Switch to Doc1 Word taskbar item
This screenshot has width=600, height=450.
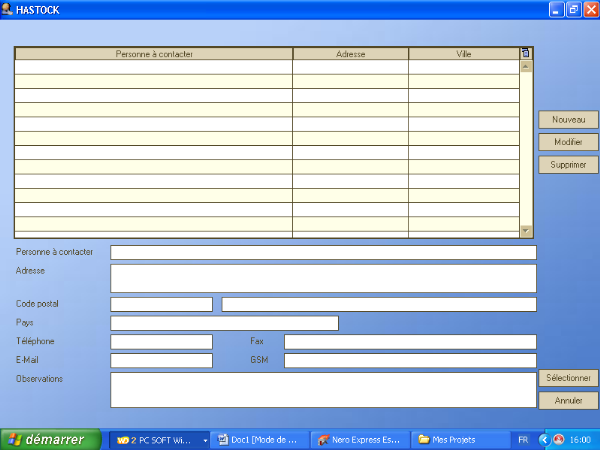click(x=260, y=440)
